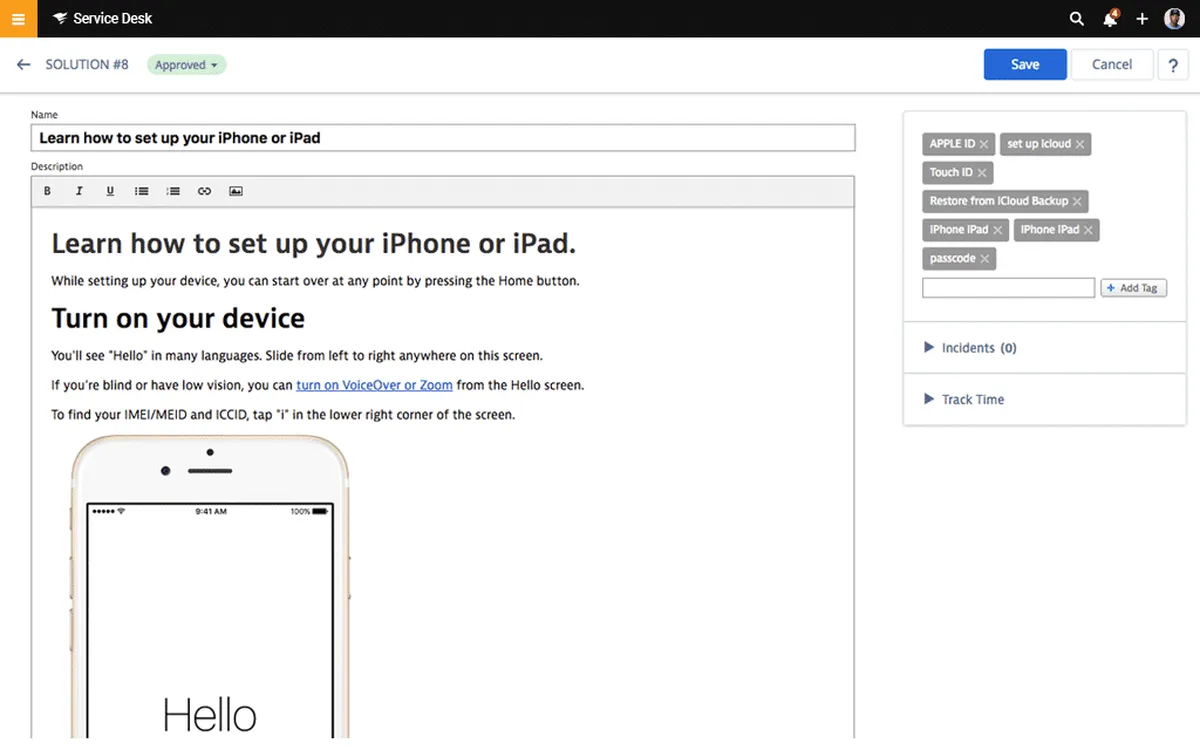
Task: Remove the Touch ID tag
Action: coord(982,173)
